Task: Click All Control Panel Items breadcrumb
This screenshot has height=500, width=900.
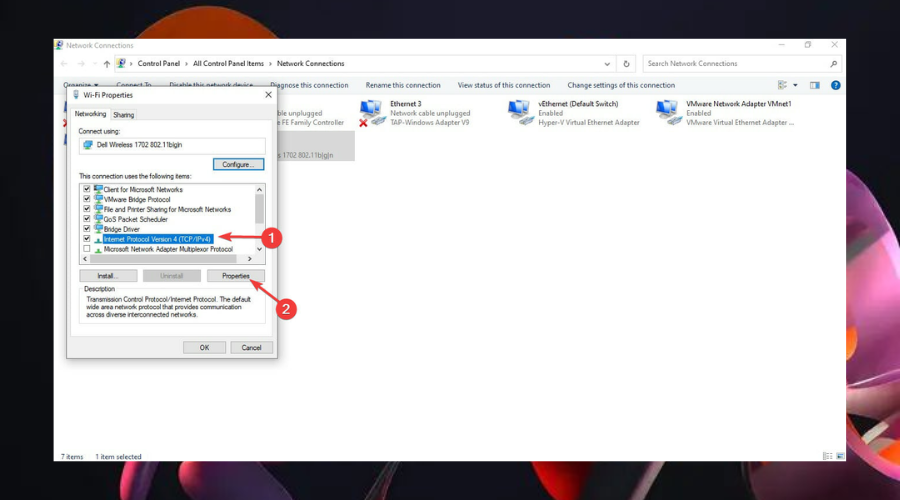Action: 228,64
